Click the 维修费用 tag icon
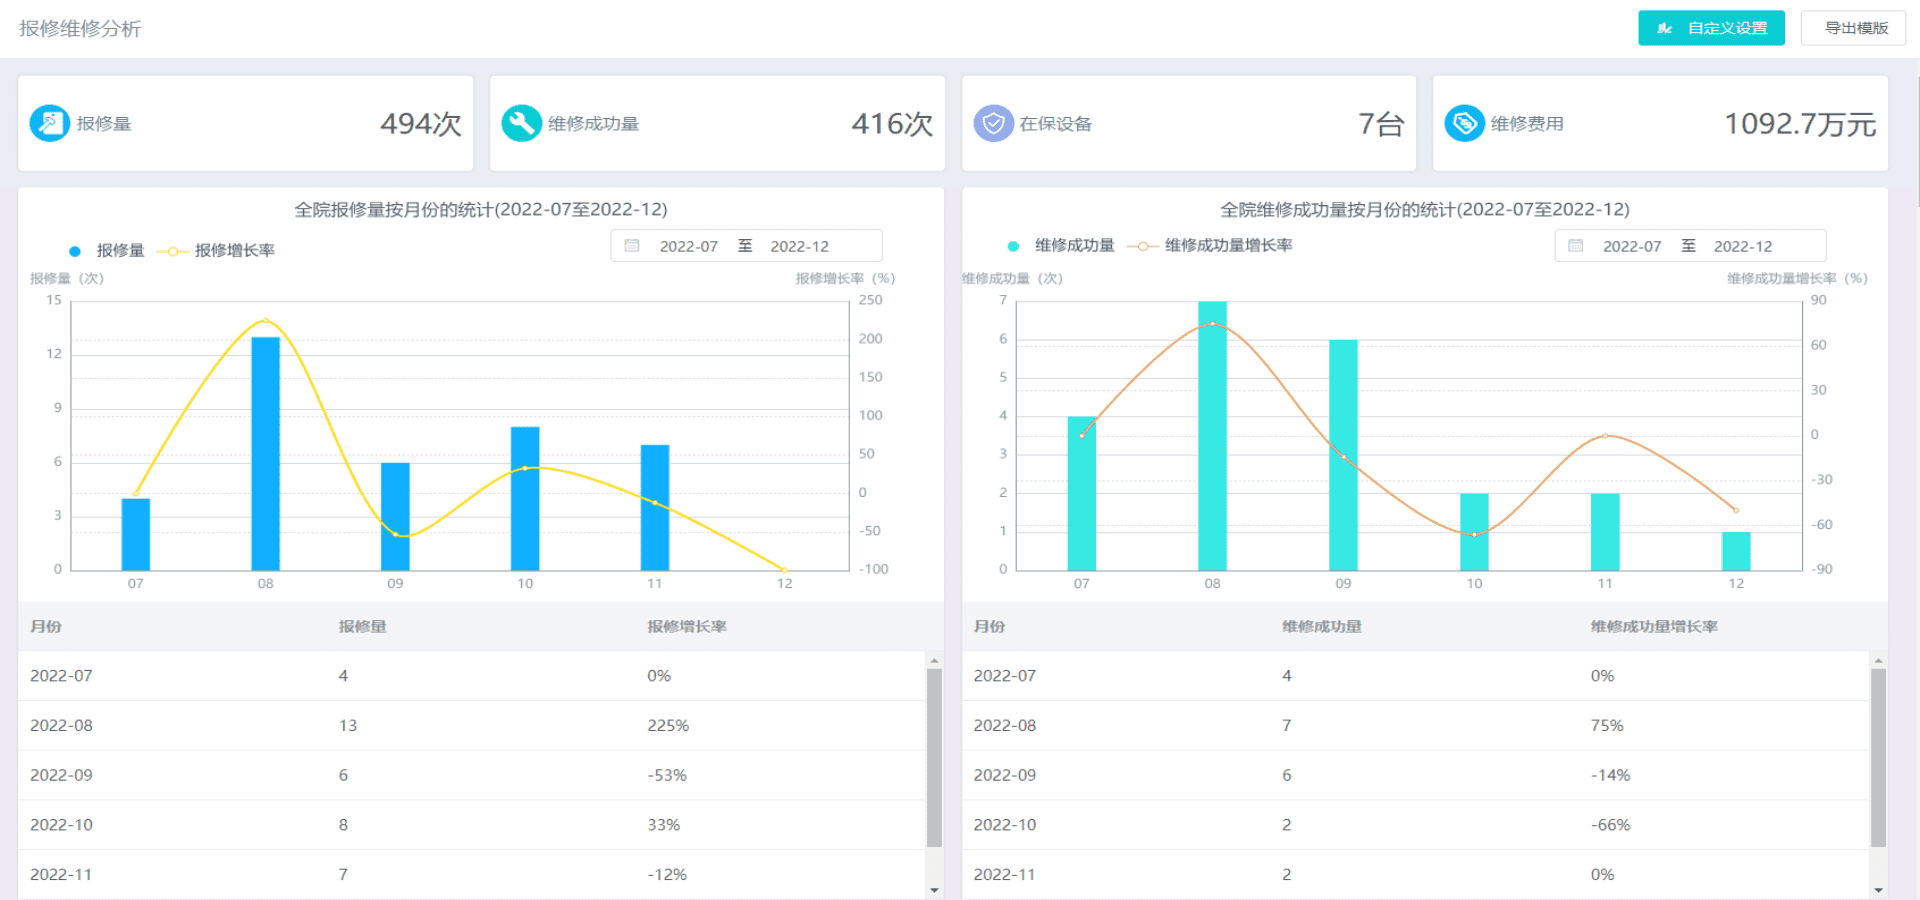This screenshot has height=900, width=1920. tap(1464, 124)
